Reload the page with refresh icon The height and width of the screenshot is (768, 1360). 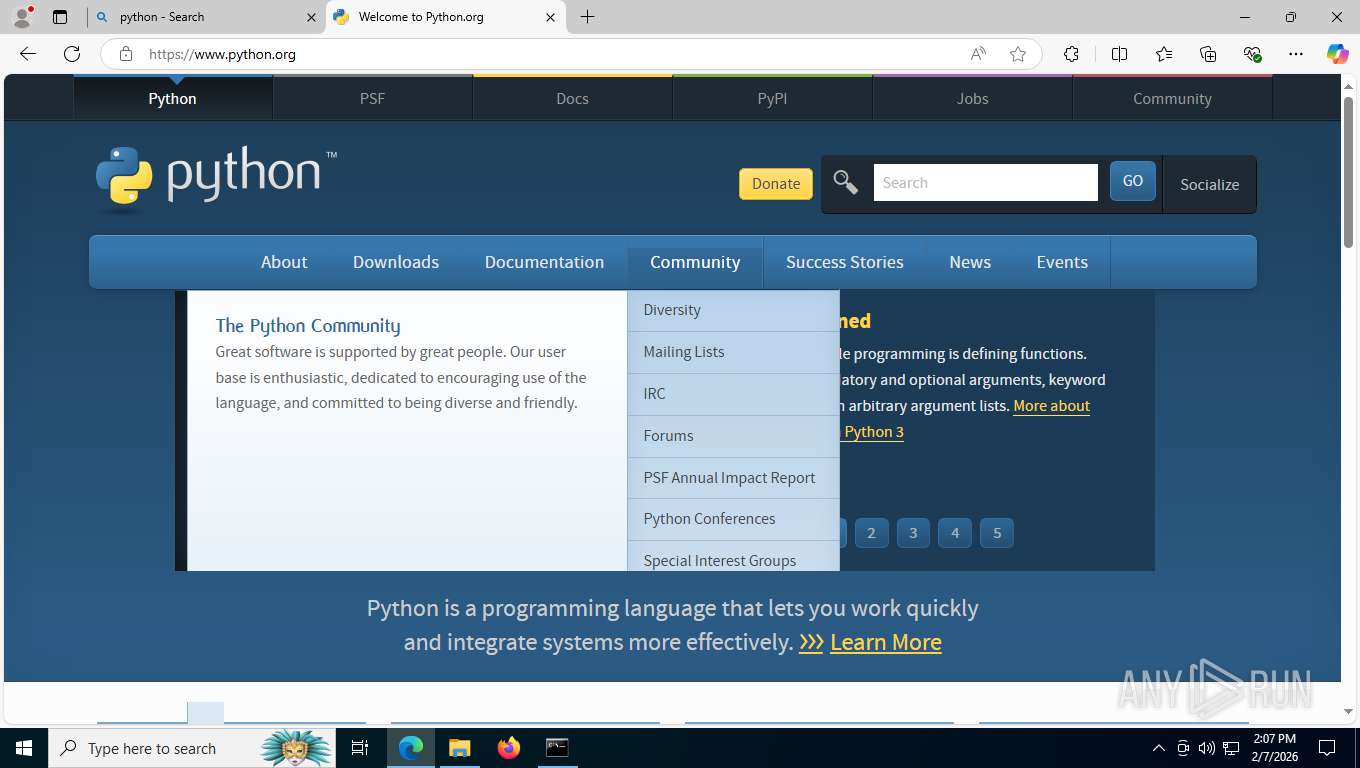[72, 54]
